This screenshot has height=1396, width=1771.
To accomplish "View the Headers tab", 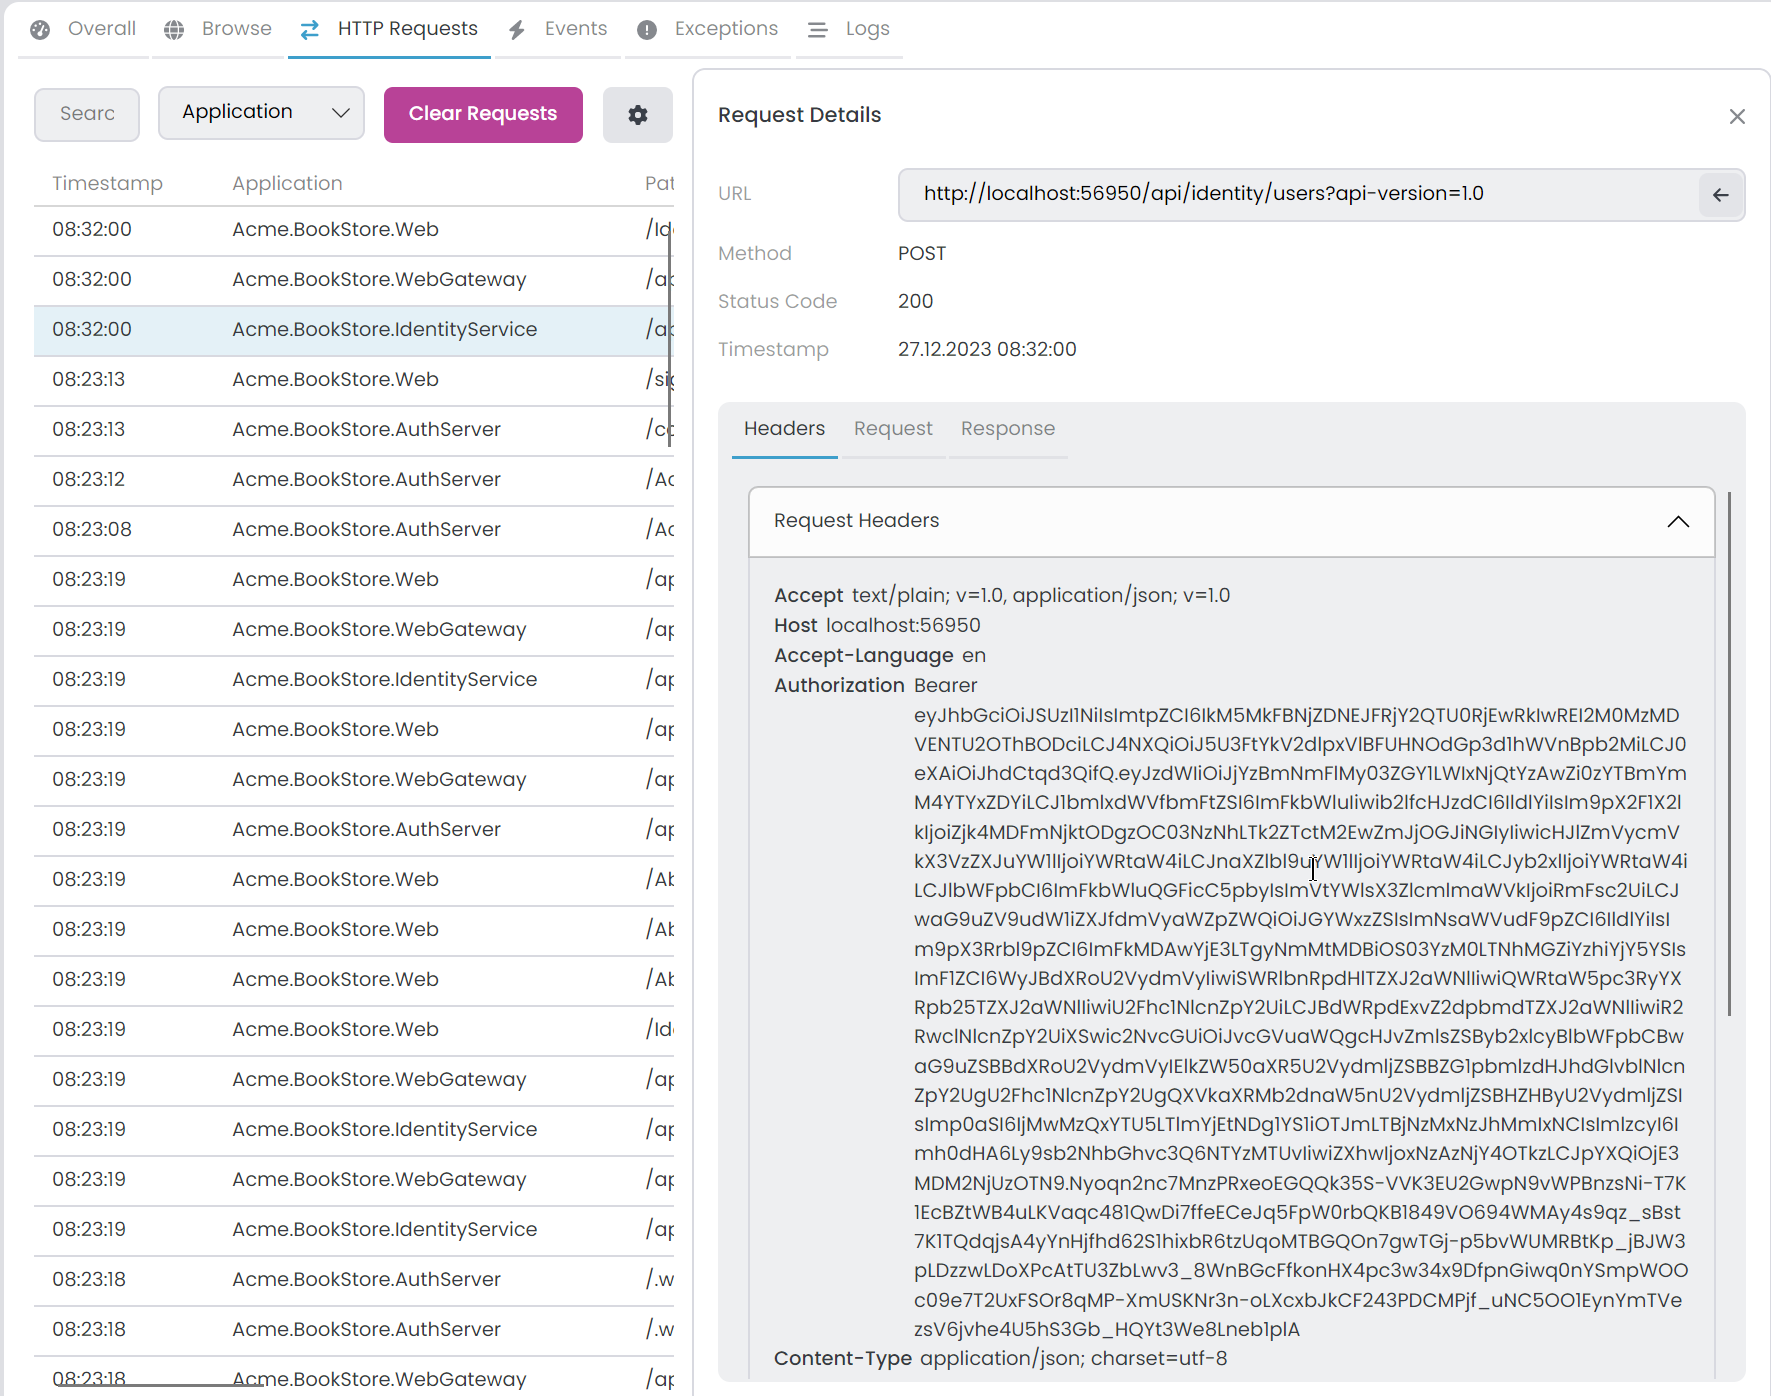I will (x=784, y=429).
